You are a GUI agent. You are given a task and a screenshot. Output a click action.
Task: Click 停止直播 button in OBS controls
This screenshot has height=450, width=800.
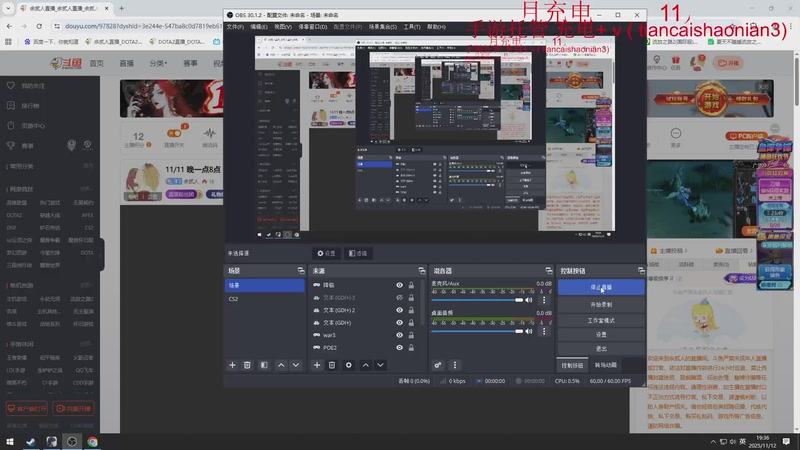coord(601,287)
